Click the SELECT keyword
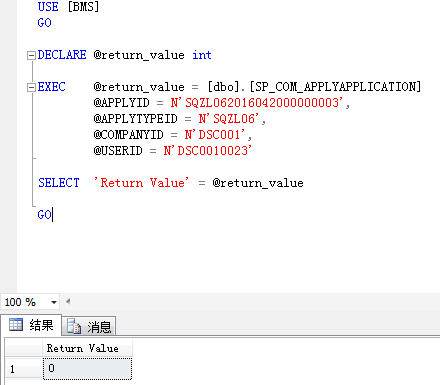Viewport: 440px width, 385px height. [x=59, y=183]
